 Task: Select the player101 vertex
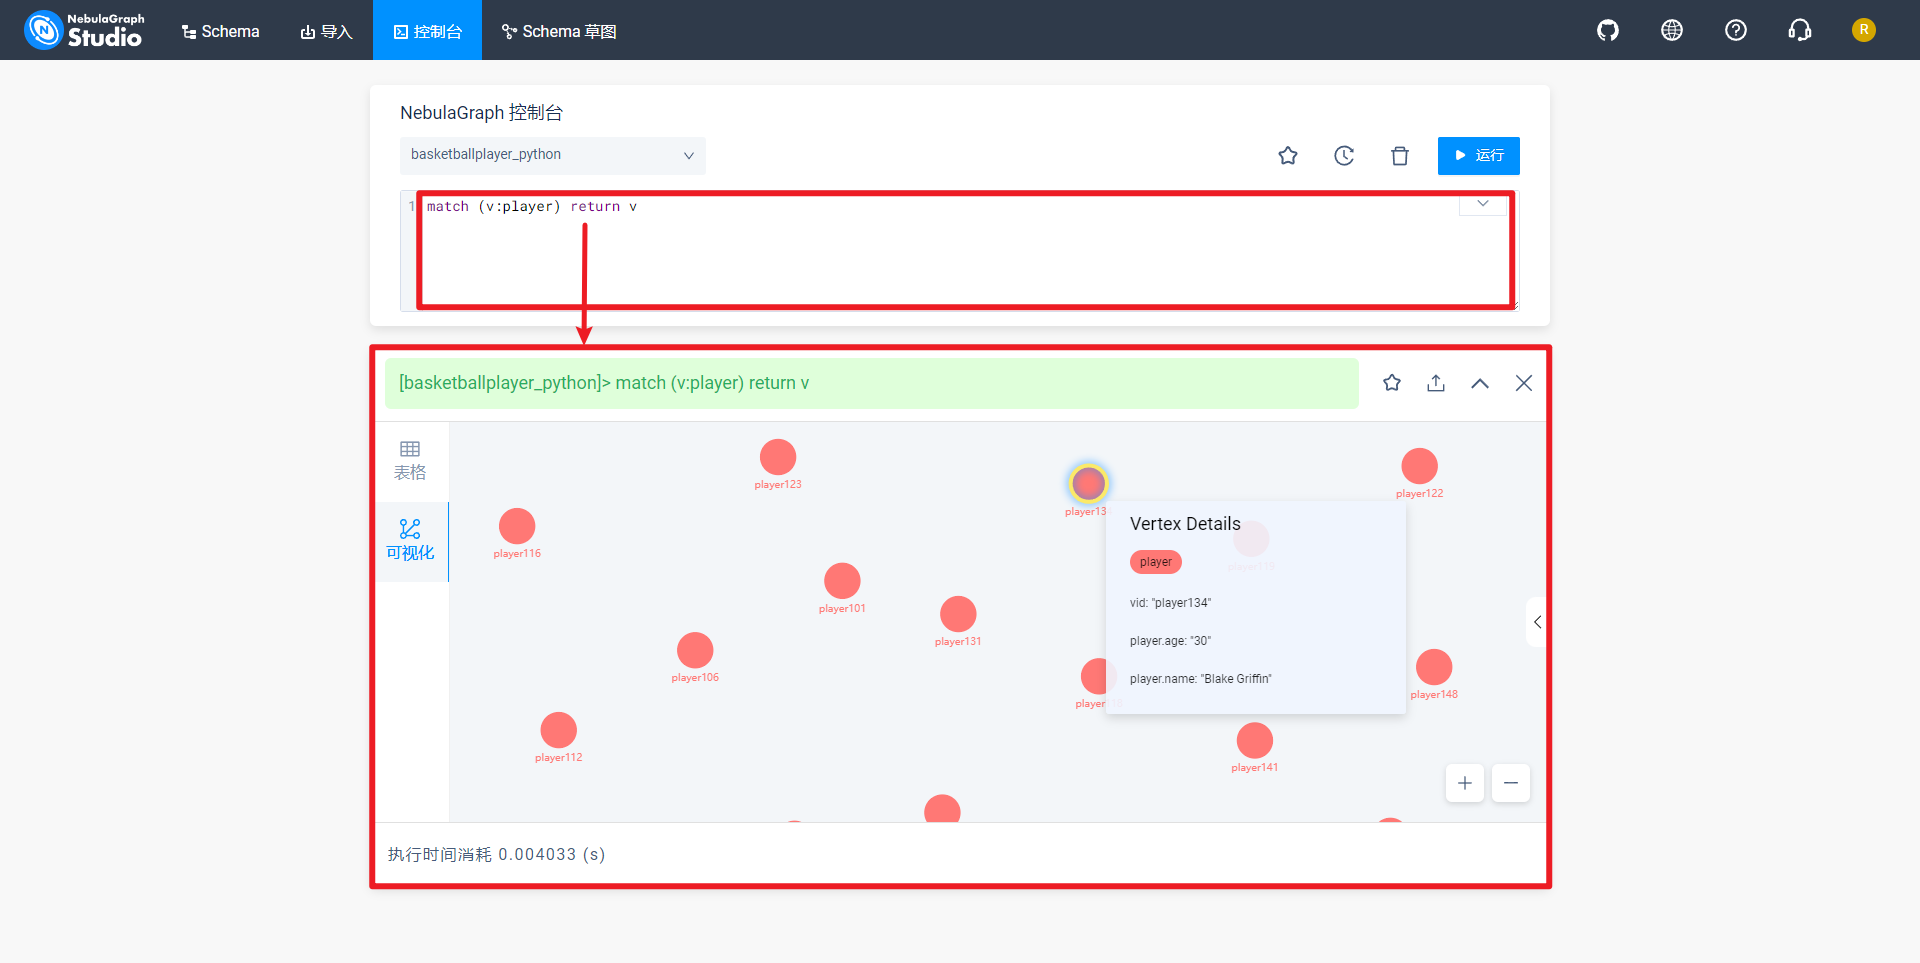(842, 581)
